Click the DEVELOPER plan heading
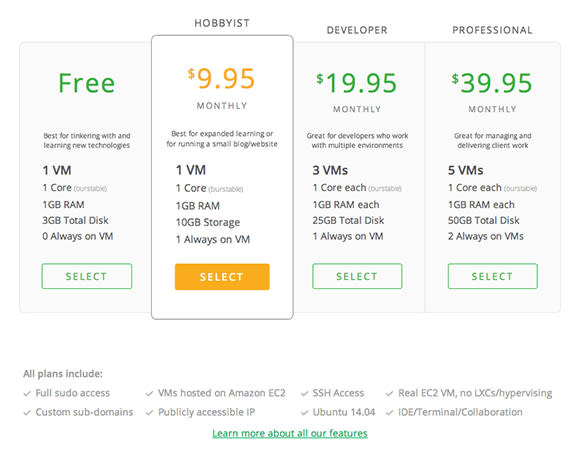580x458 pixels. (357, 30)
